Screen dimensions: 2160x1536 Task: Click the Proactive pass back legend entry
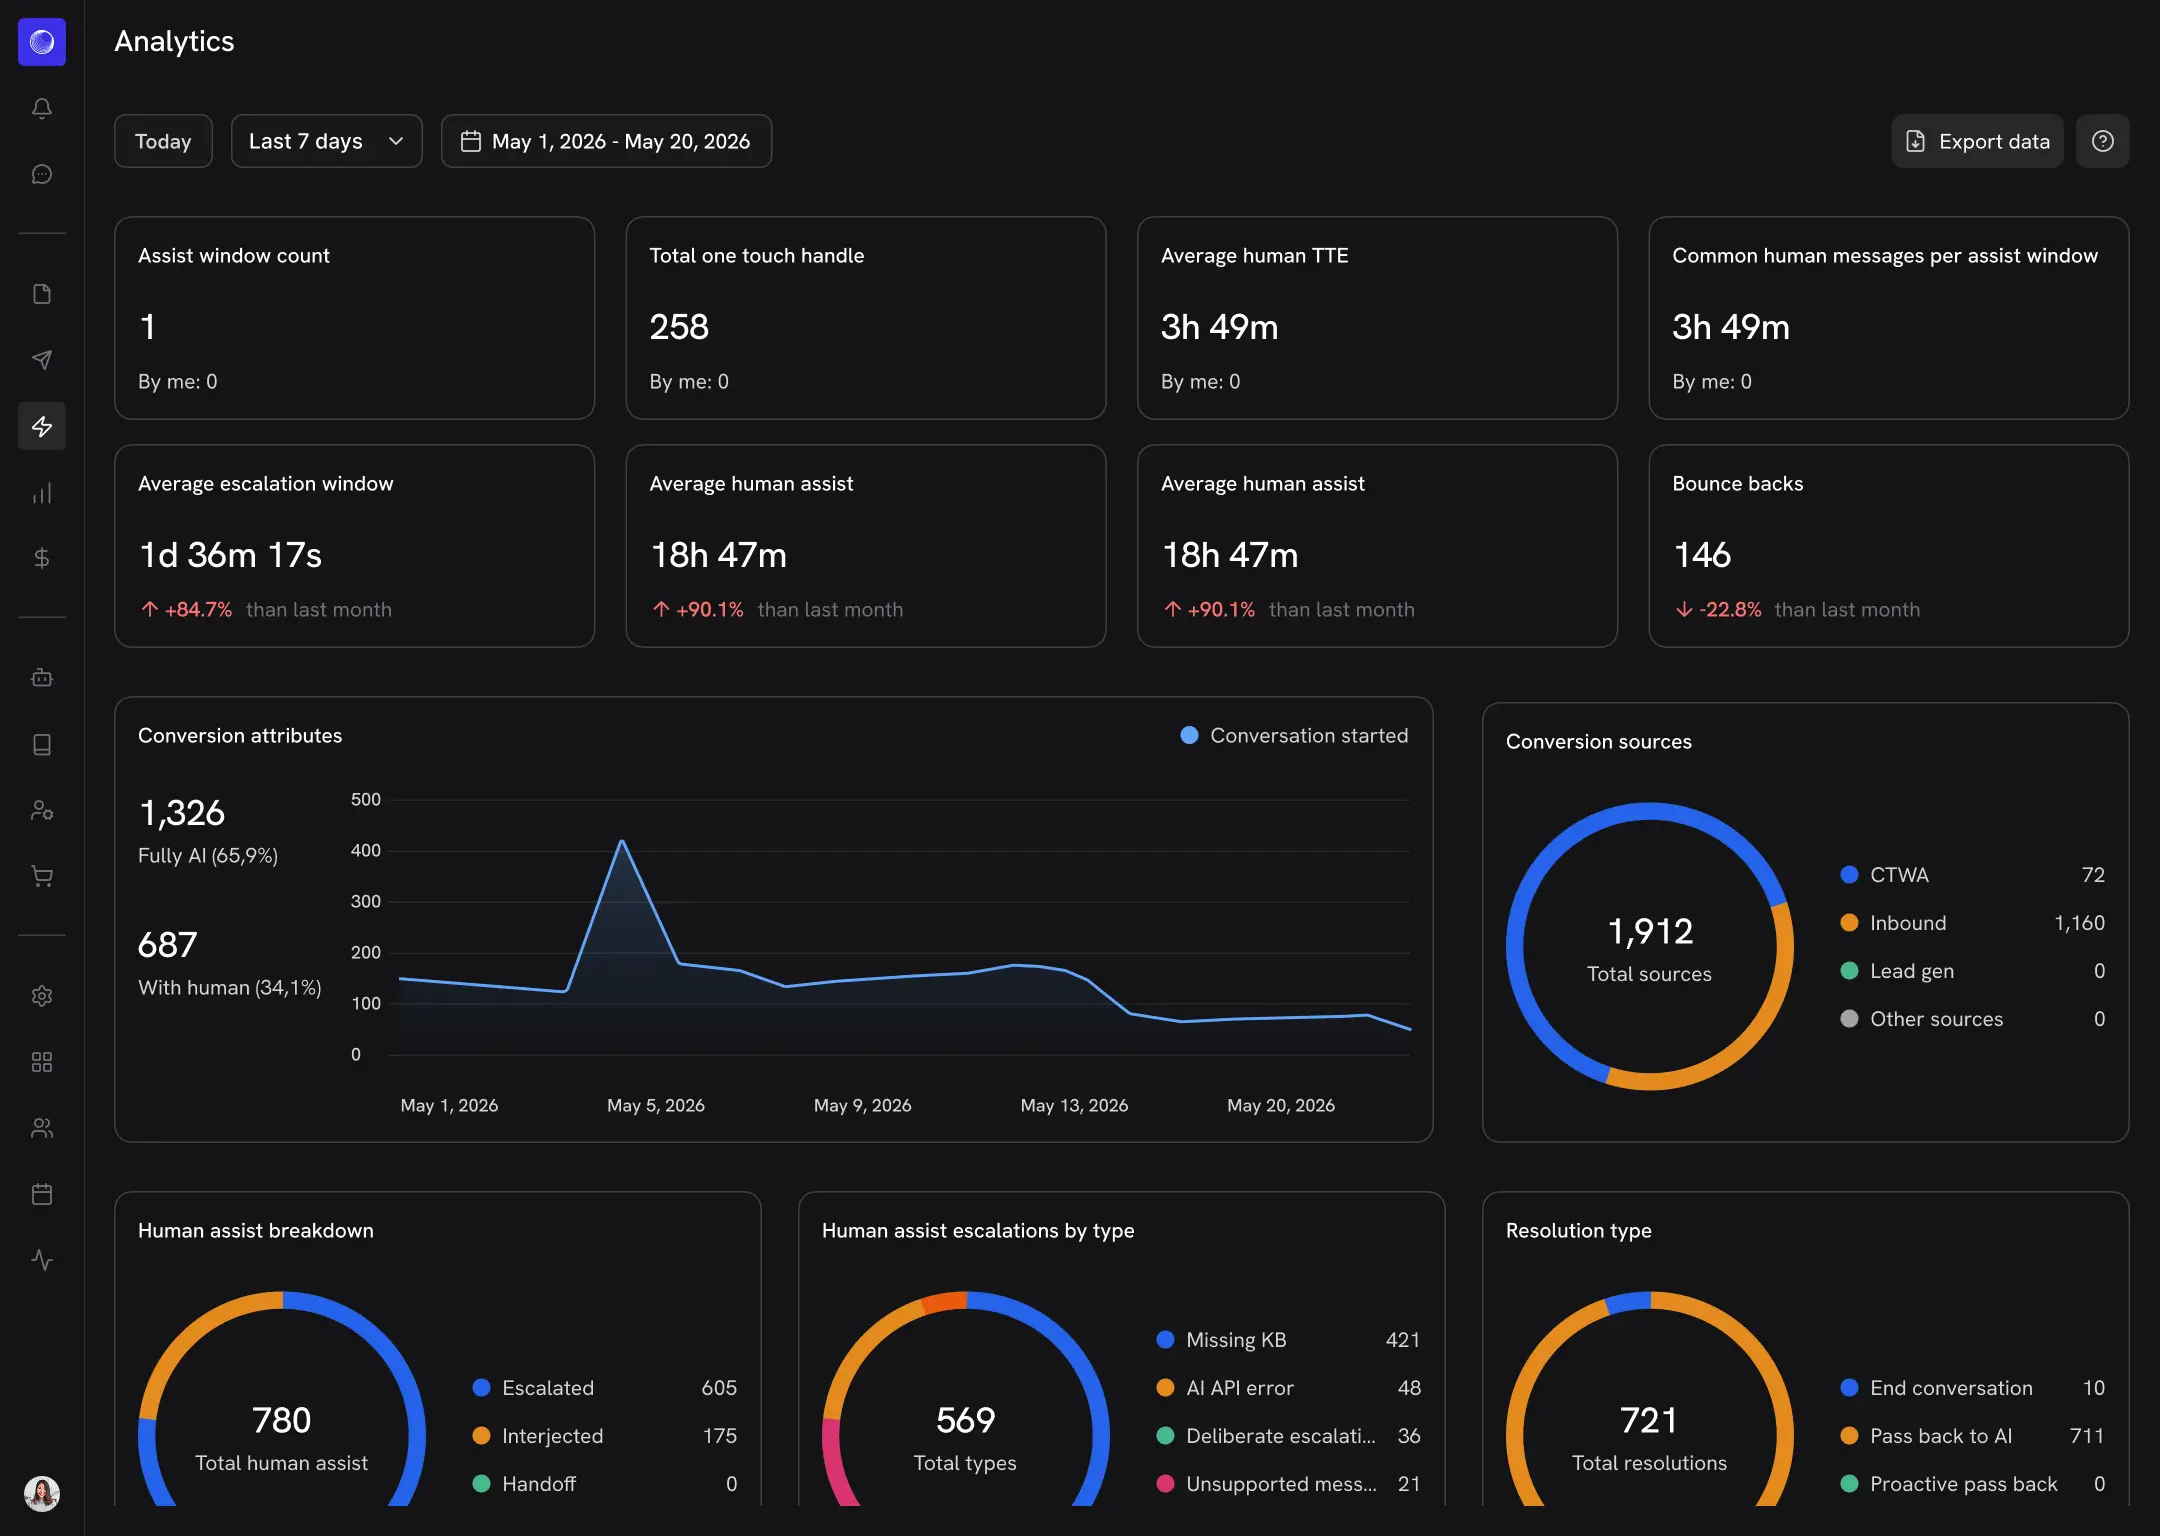[1972, 1484]
